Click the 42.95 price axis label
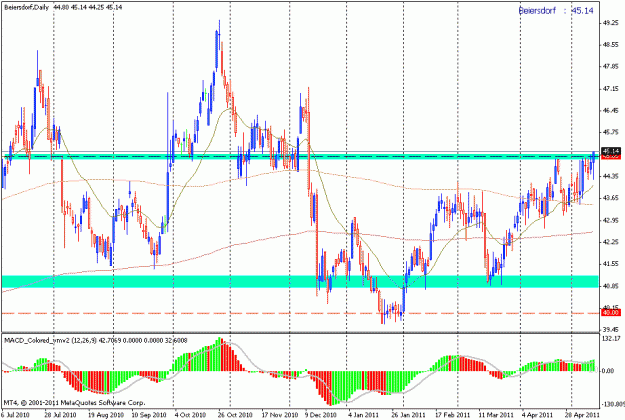Screen dimensions: 625x420 (x=611, y=220)
